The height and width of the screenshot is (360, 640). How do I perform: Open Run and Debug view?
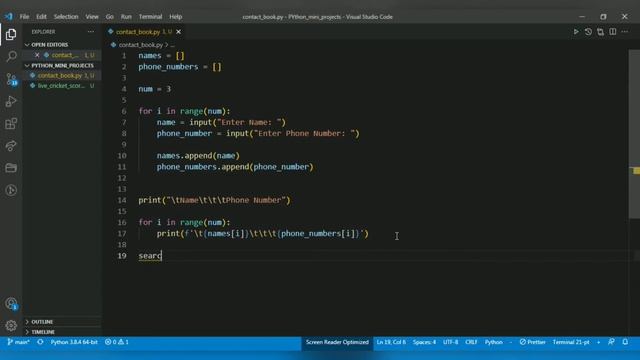[11, 101]
